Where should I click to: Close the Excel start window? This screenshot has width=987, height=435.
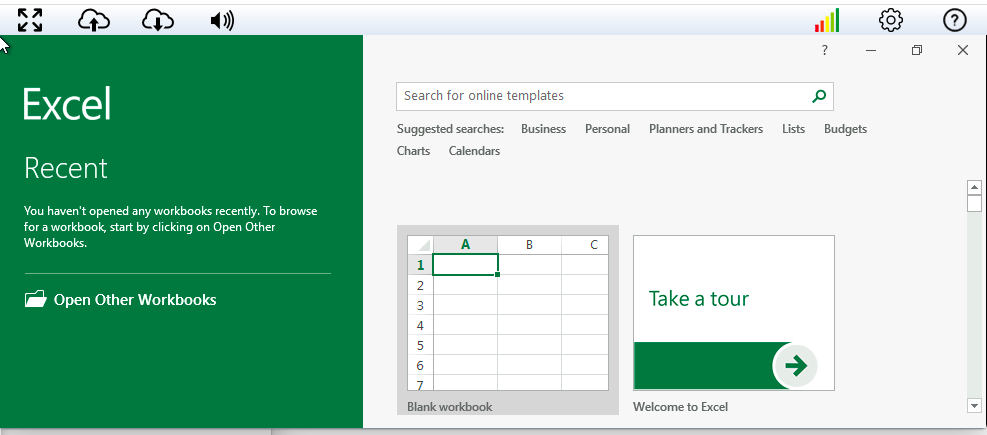962,50
